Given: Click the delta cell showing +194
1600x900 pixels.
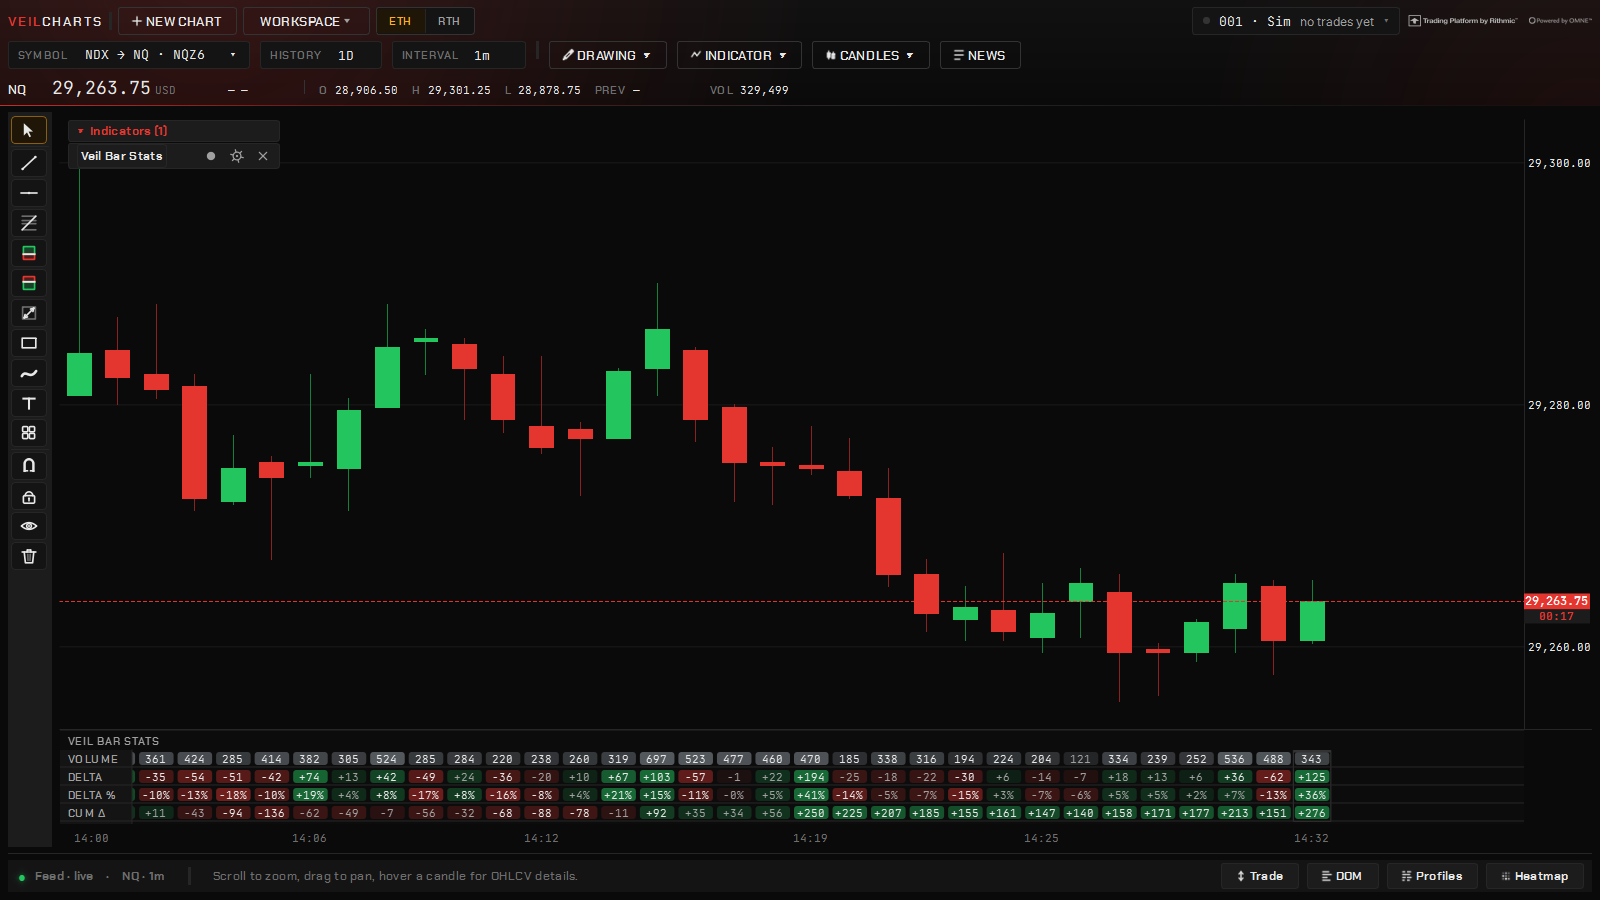Looking at the screenshot, I should [x=811, y=777].
